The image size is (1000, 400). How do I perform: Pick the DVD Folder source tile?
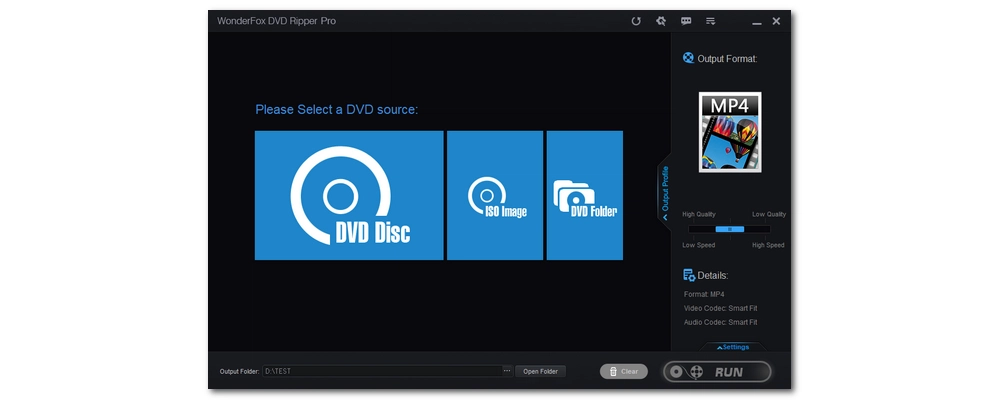tap(585, 195)
